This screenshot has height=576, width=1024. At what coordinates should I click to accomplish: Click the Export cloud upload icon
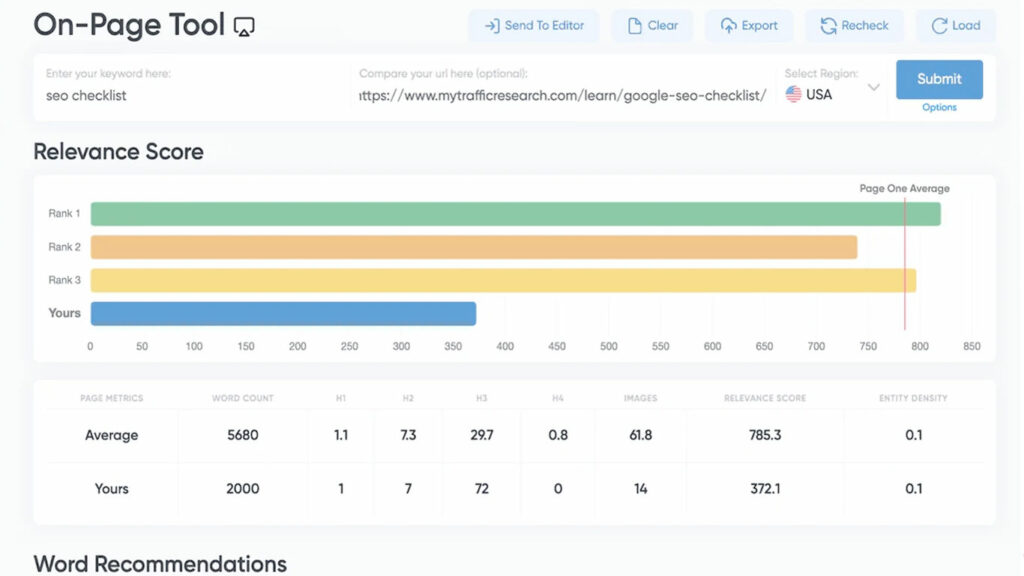click(x=728, y=26)
